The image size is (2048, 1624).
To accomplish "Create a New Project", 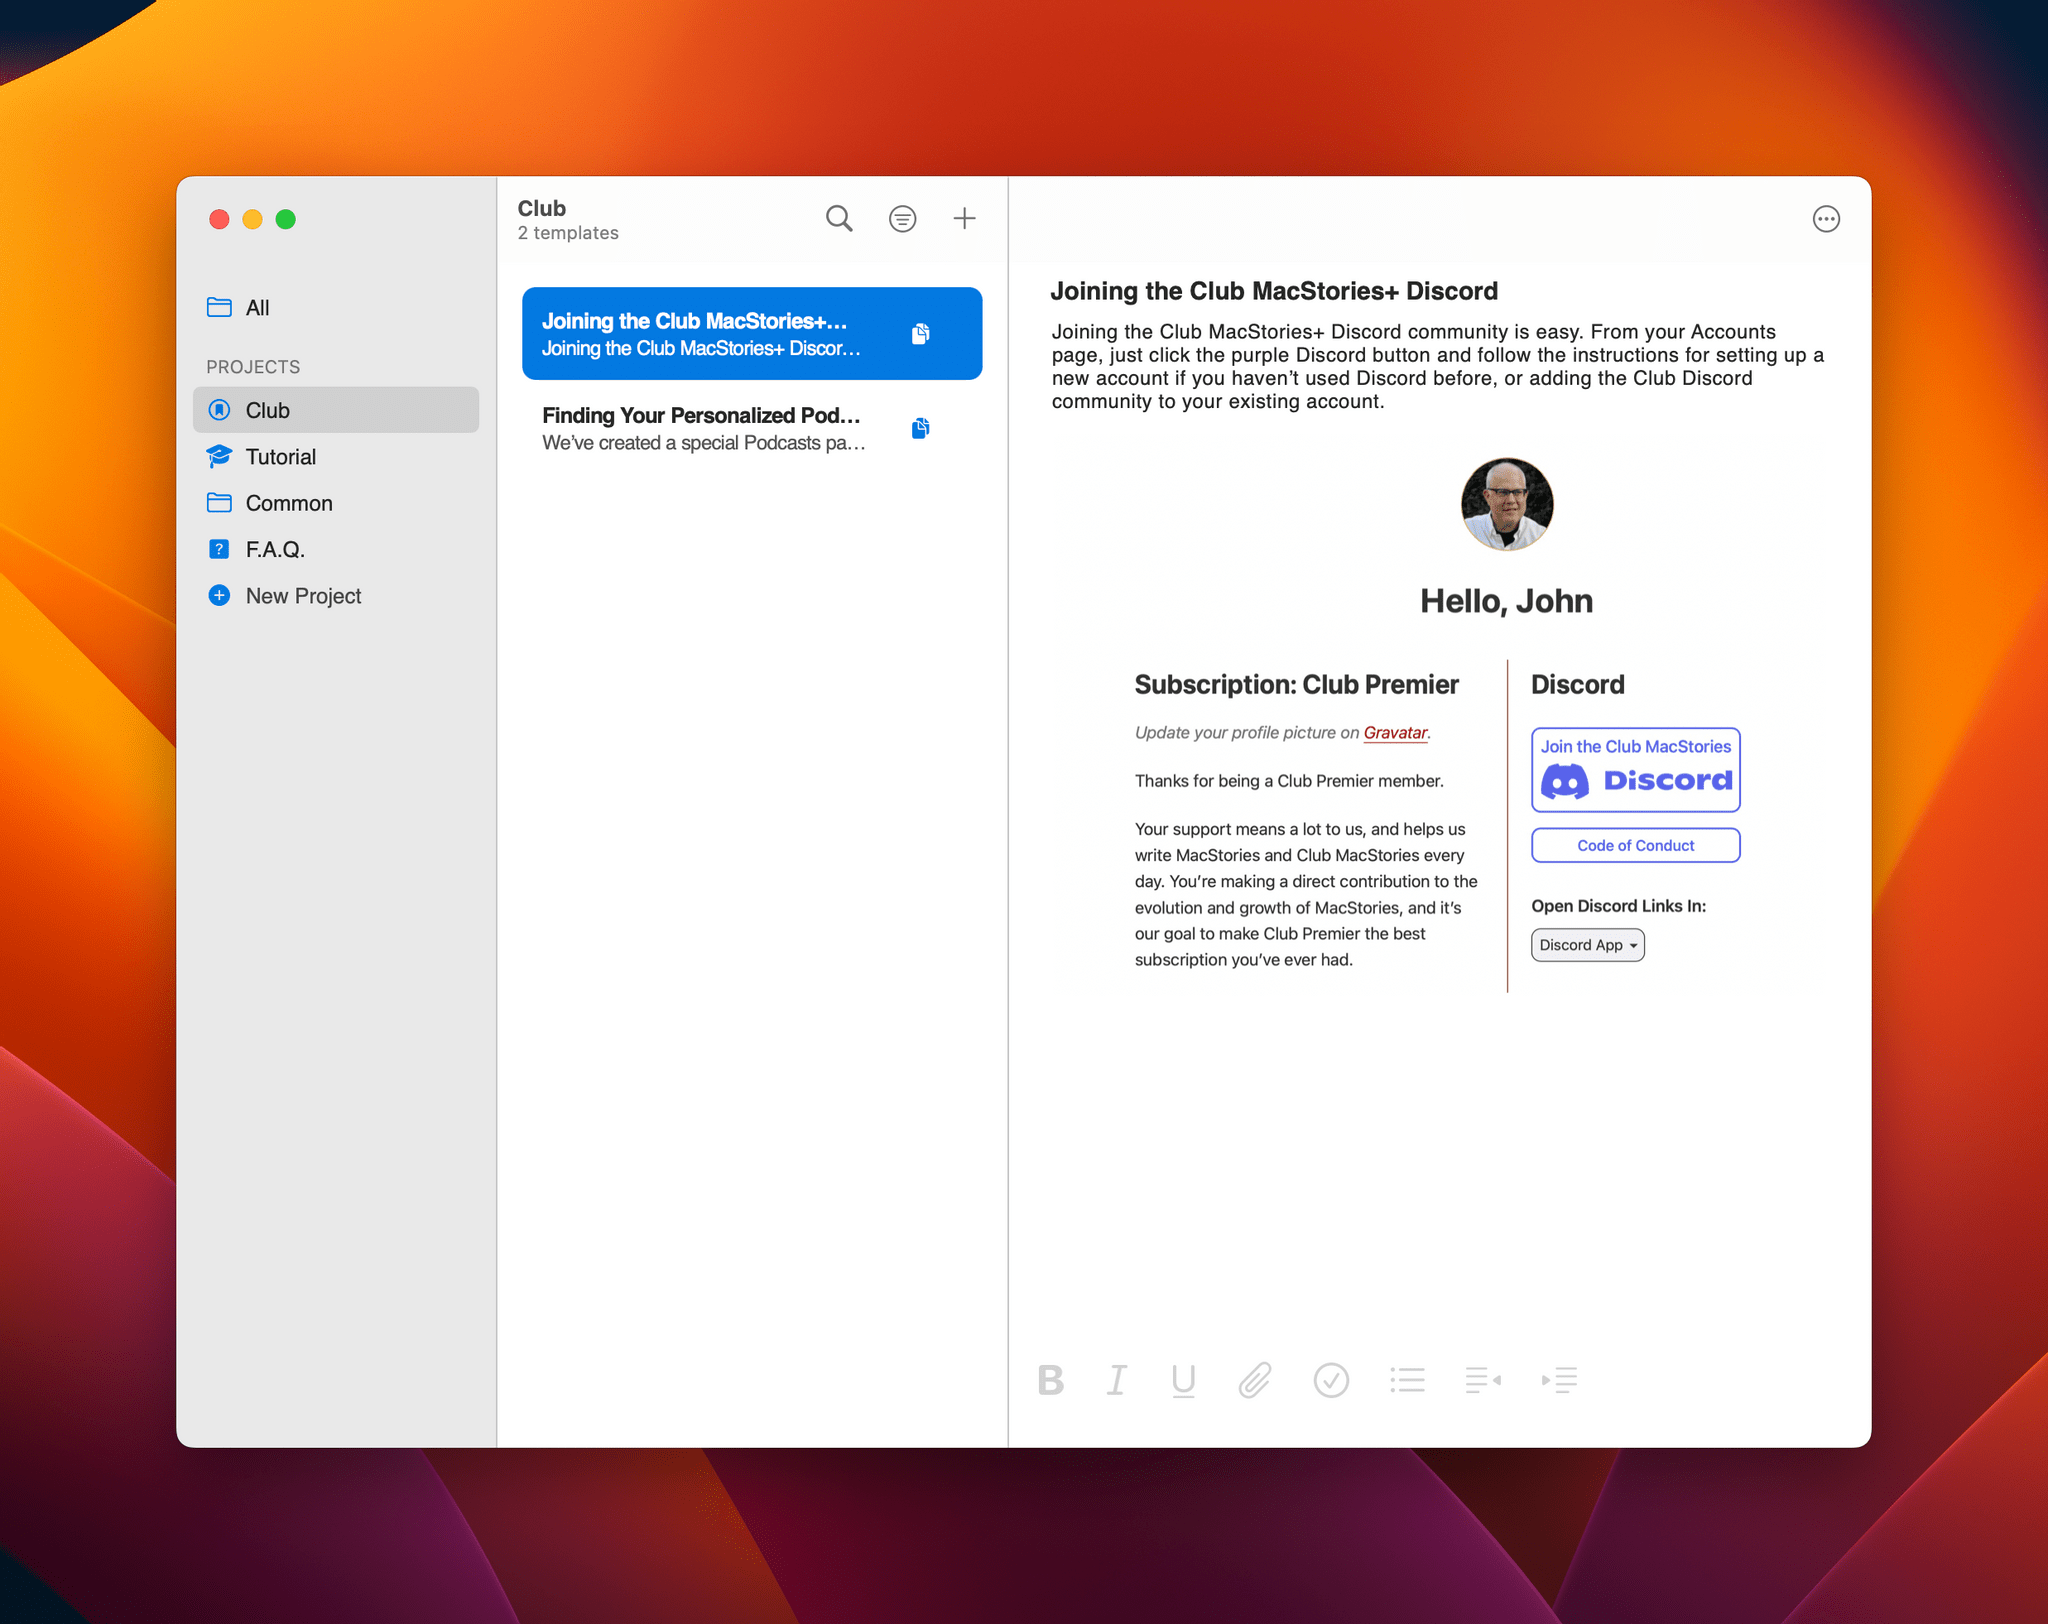I will 336,596.
